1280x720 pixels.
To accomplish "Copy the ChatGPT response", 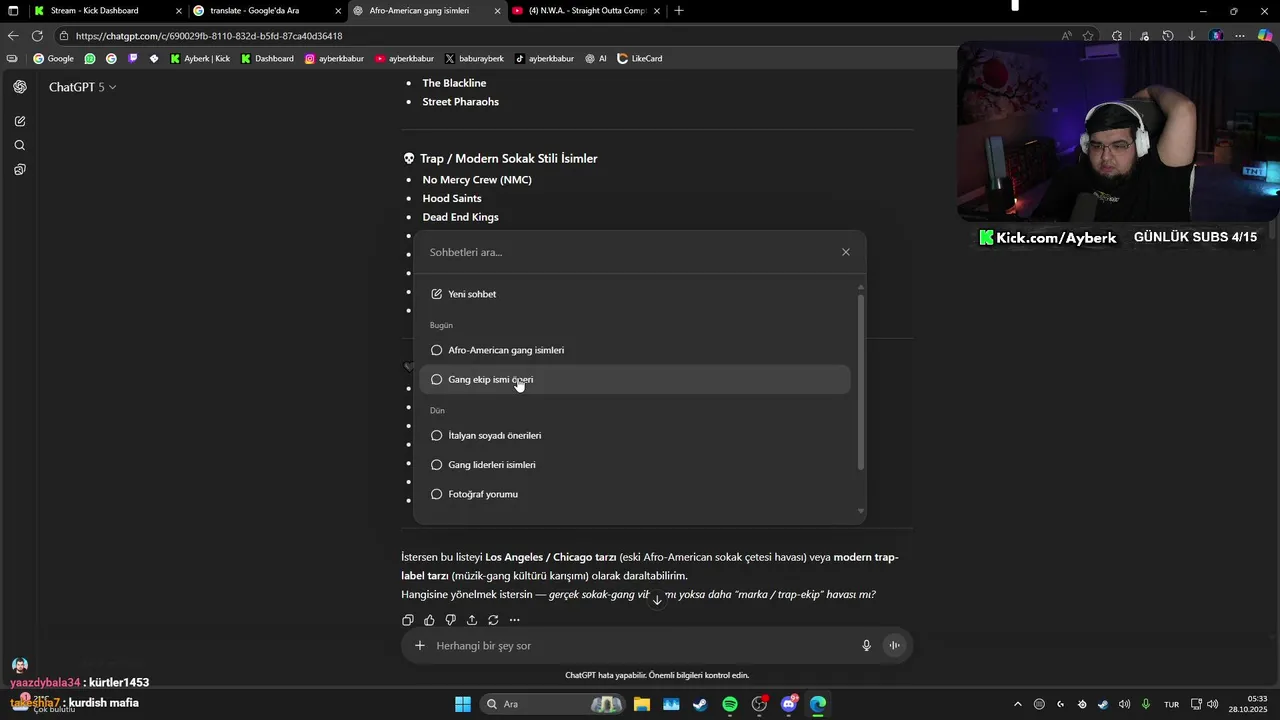I will point(408,620).
